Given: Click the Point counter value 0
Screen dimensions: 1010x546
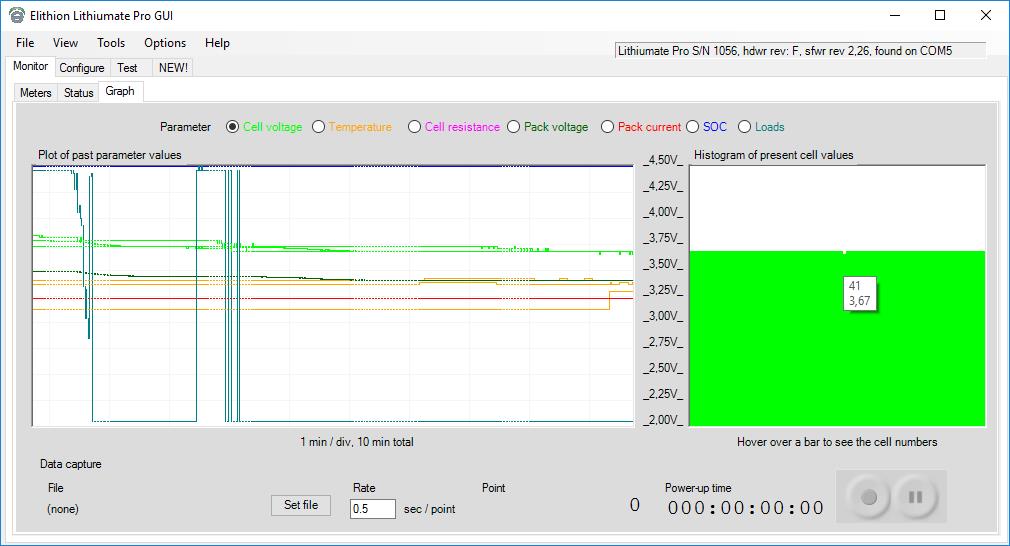Looking at the screenshot, I should pyautogui.click(x=634, y=505).
